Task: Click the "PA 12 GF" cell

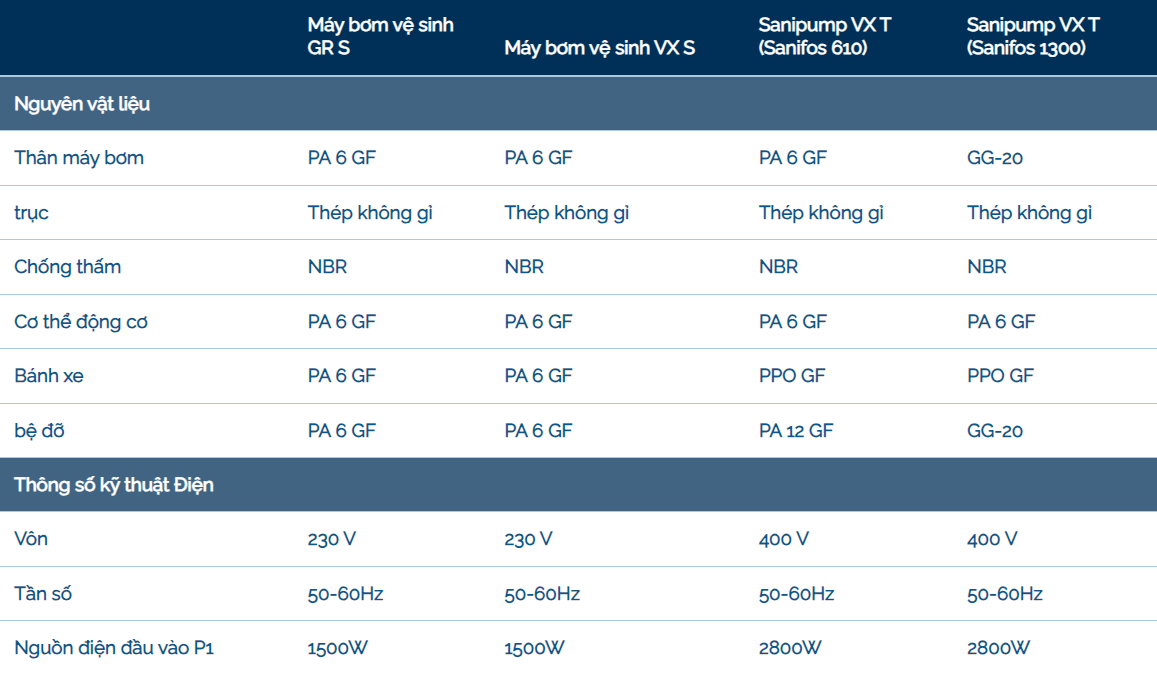Action: point(796,431)
